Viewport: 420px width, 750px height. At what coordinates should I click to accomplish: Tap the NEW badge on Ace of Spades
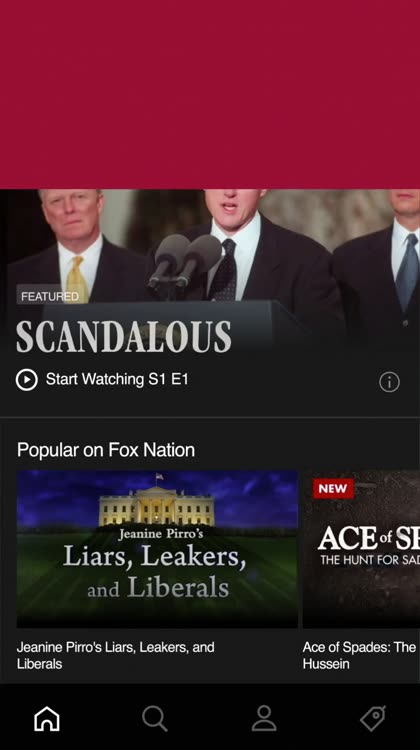(x=333, y=488)
